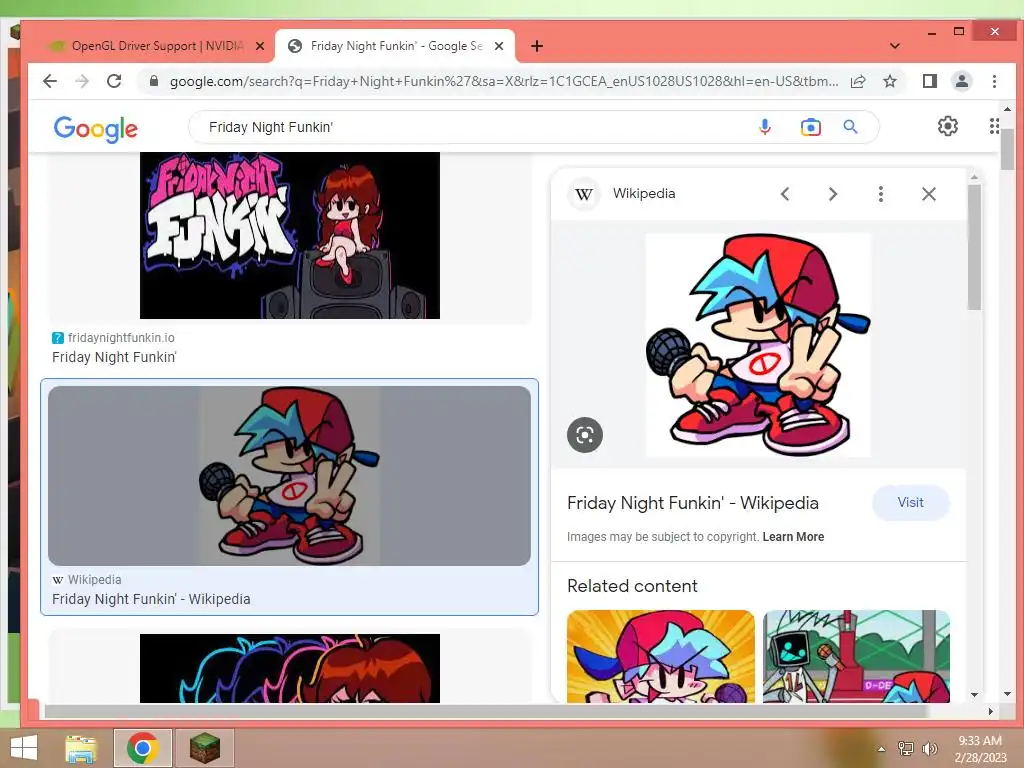Click the browser forward arrow
Screen dimensions: 1024x768
click(82, 81)
